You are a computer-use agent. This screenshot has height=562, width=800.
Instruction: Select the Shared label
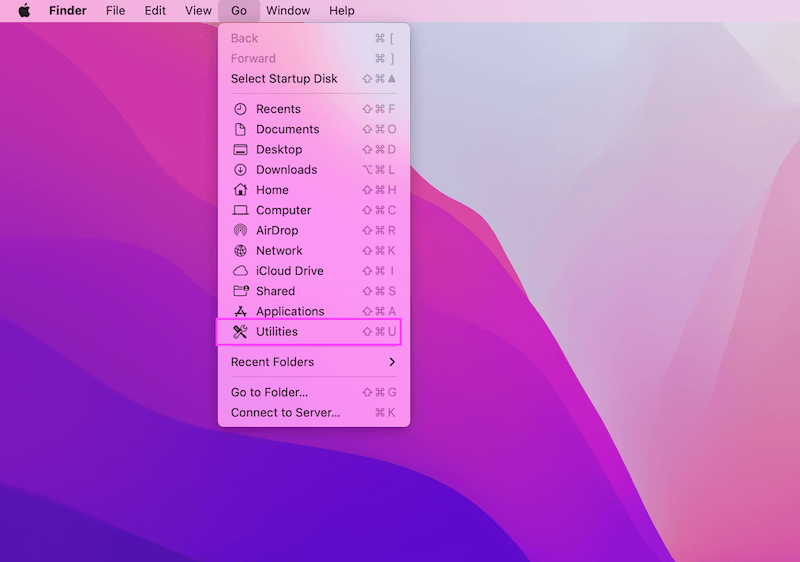[x=276, y=291]
